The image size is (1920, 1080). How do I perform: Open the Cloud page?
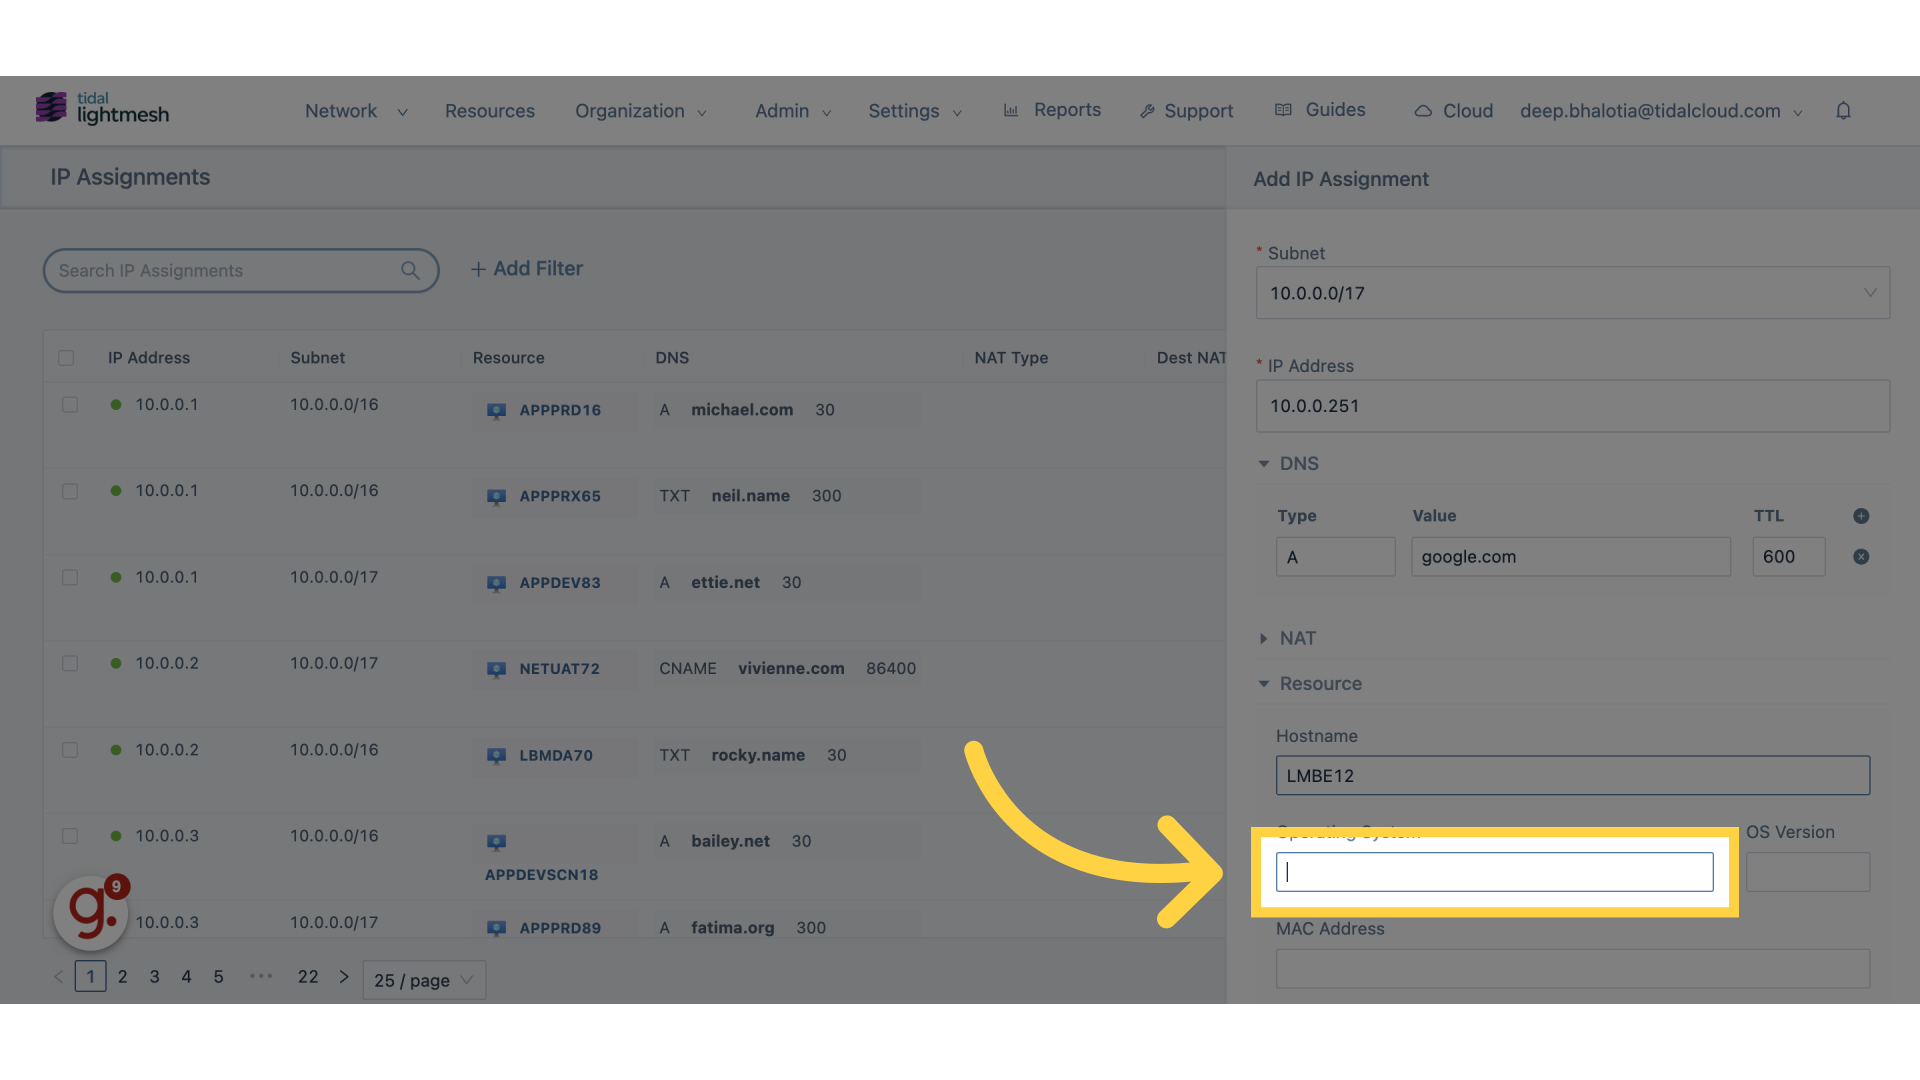(x=1453, y=111)
